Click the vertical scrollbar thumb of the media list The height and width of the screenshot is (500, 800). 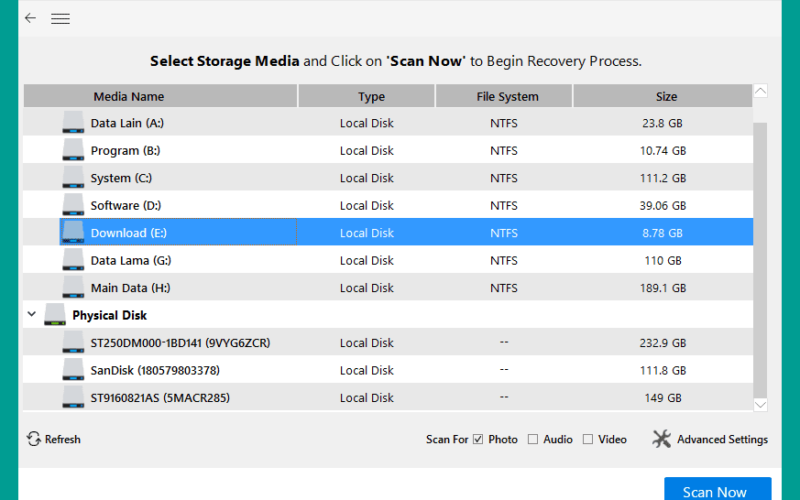(760, 260)
